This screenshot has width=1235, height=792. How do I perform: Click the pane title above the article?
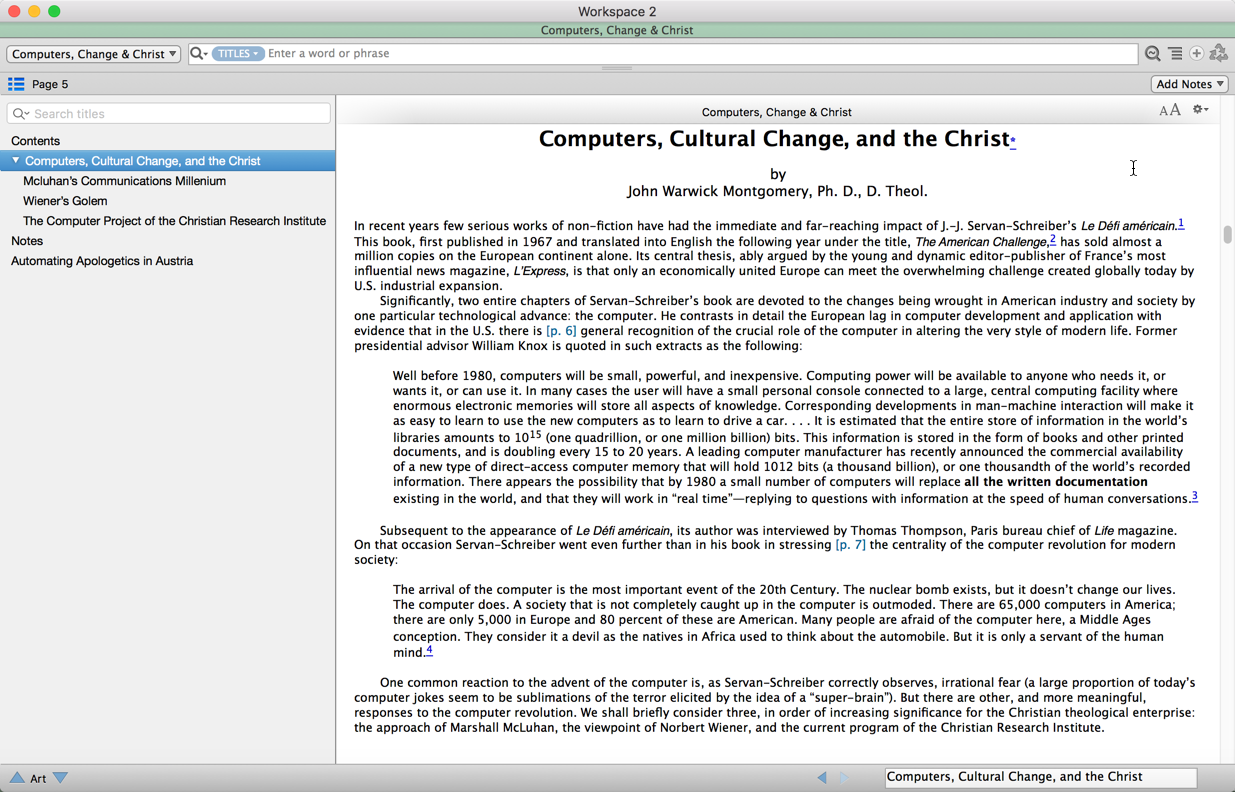(x=777, y=112)
